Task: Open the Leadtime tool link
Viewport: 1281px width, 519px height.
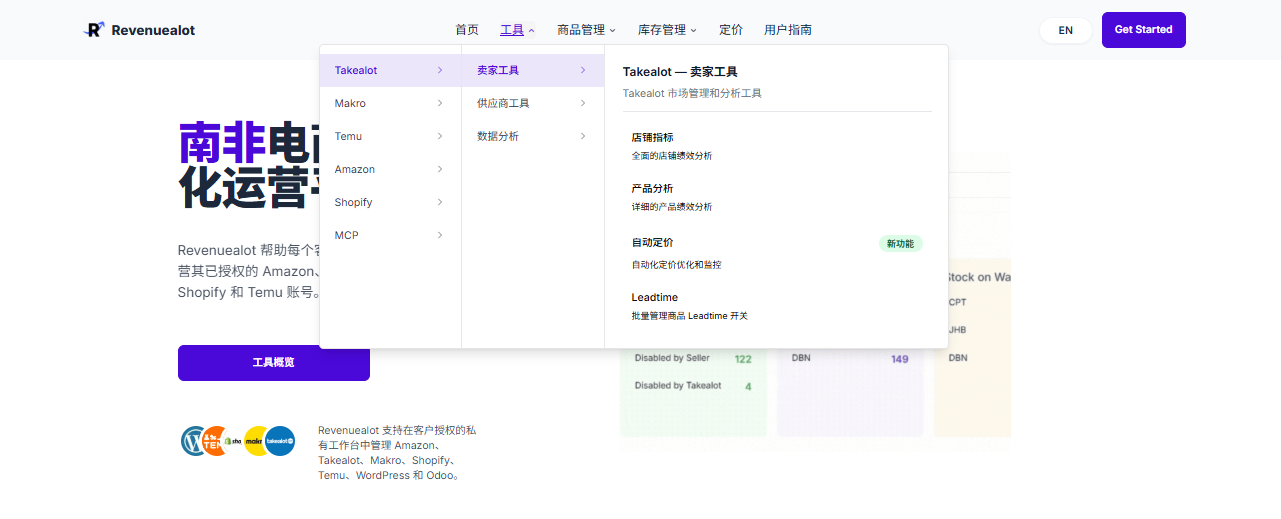Action: click(x=775, y=306)
